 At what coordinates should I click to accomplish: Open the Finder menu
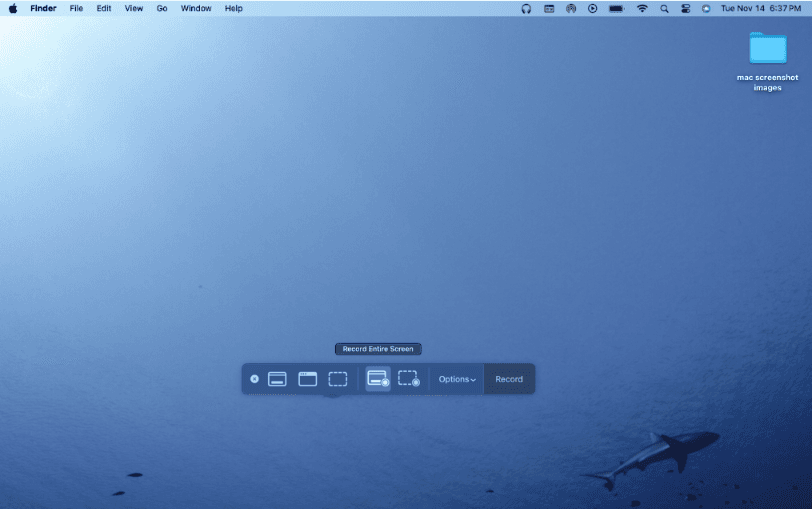[x=44, y=8]
